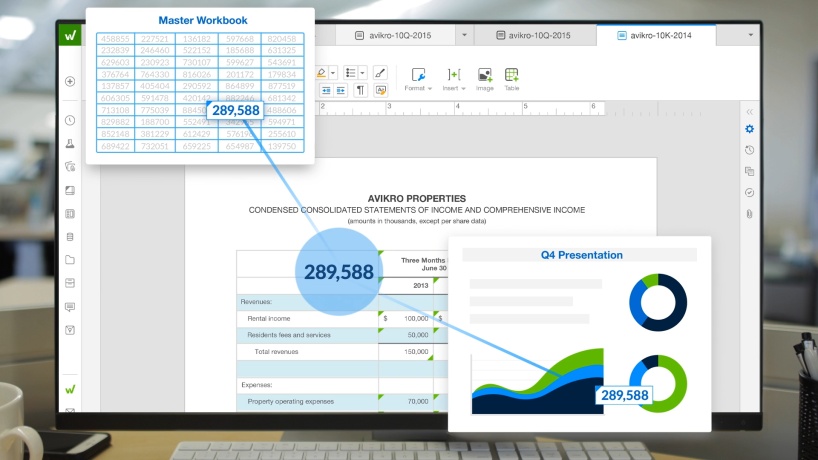Image resolution: width=818 pixels, height=460 pixels.
Task: Click the Workiva W logo at top left
Action: [70, 35]
